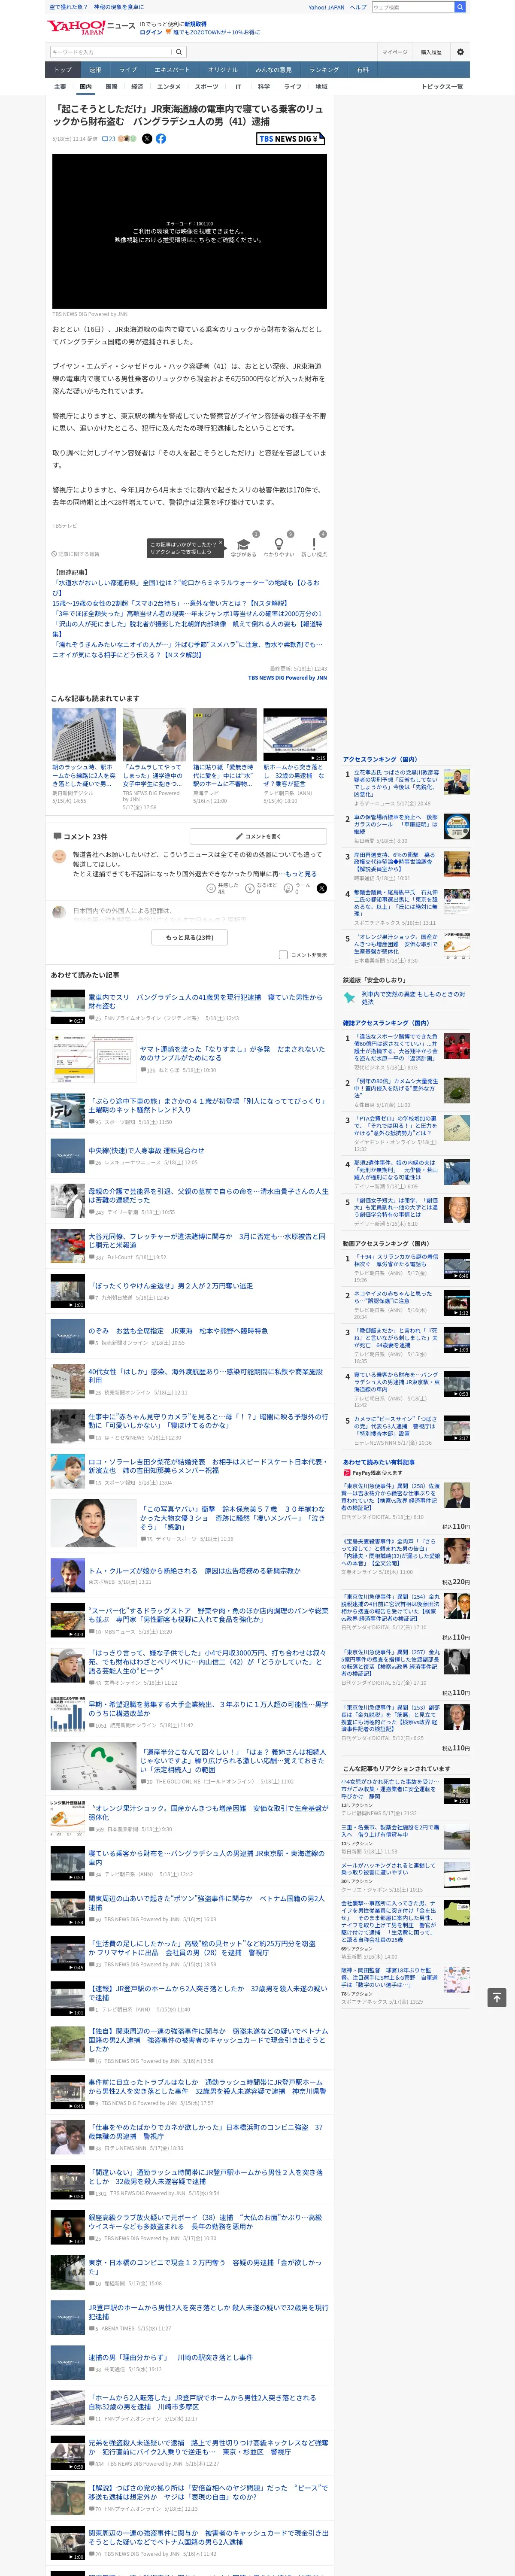Click the blue web search button

point(460,7)
